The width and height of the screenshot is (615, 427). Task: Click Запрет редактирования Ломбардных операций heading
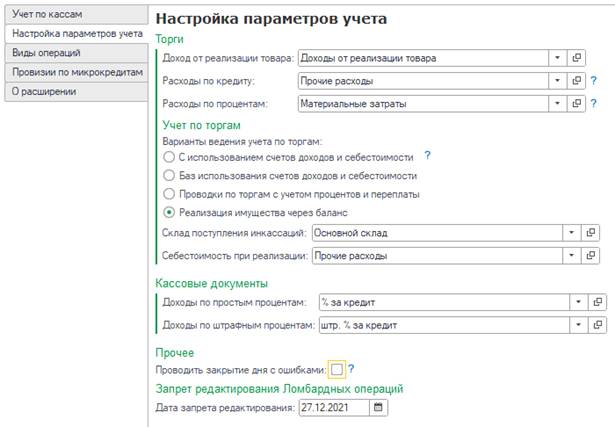[x=279, y=389]
